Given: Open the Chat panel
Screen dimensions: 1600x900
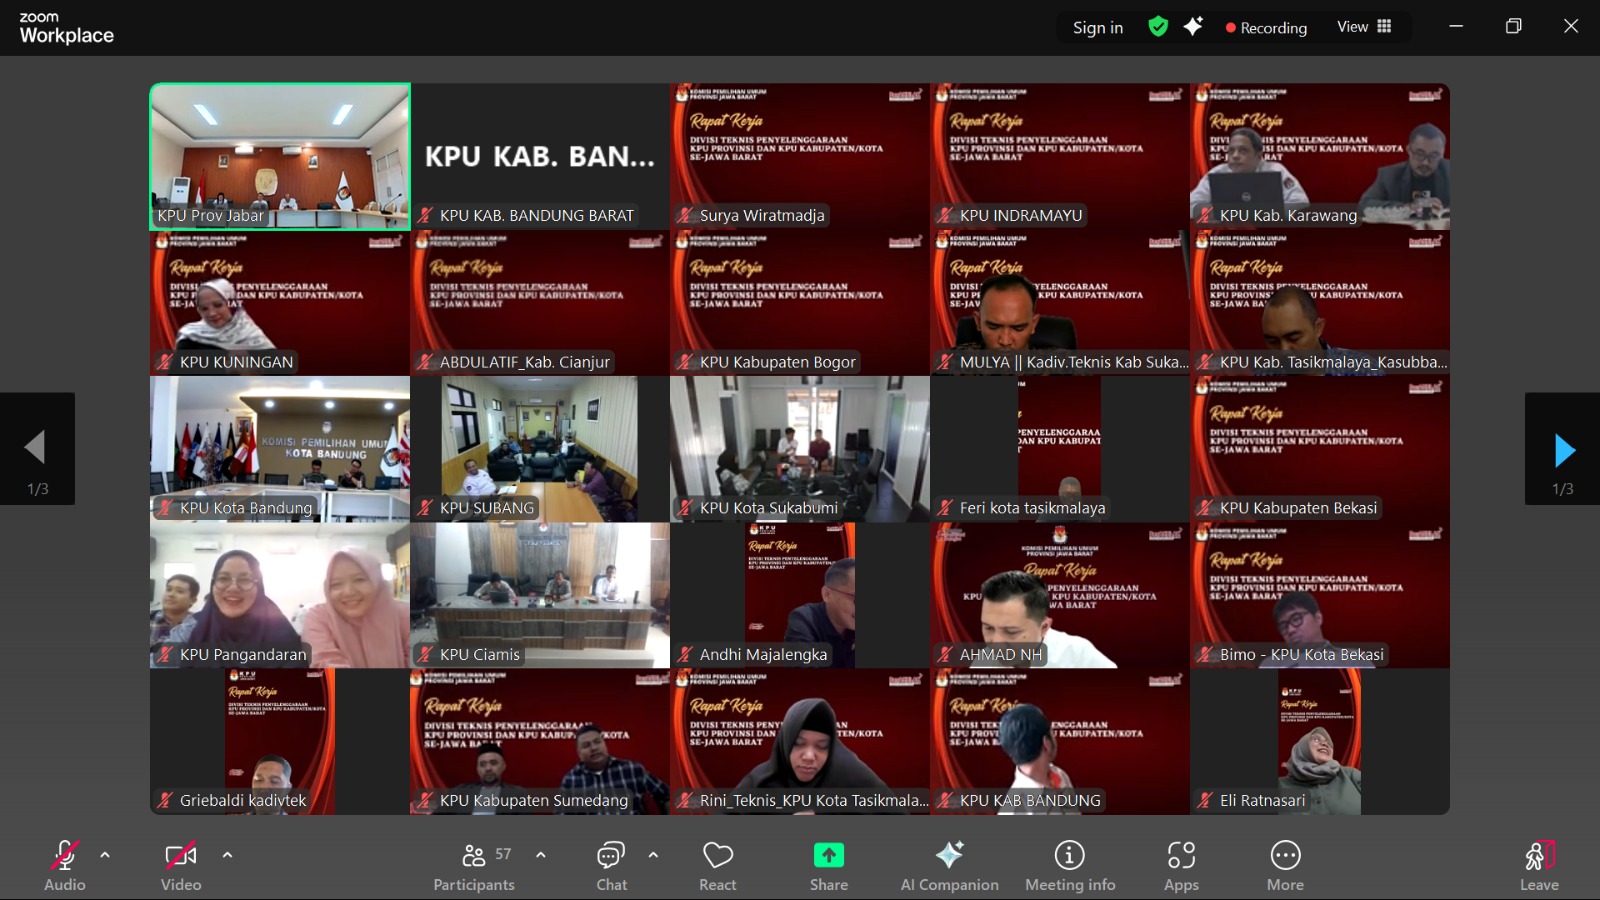Looking at the screenshot, I should point(610,856).
